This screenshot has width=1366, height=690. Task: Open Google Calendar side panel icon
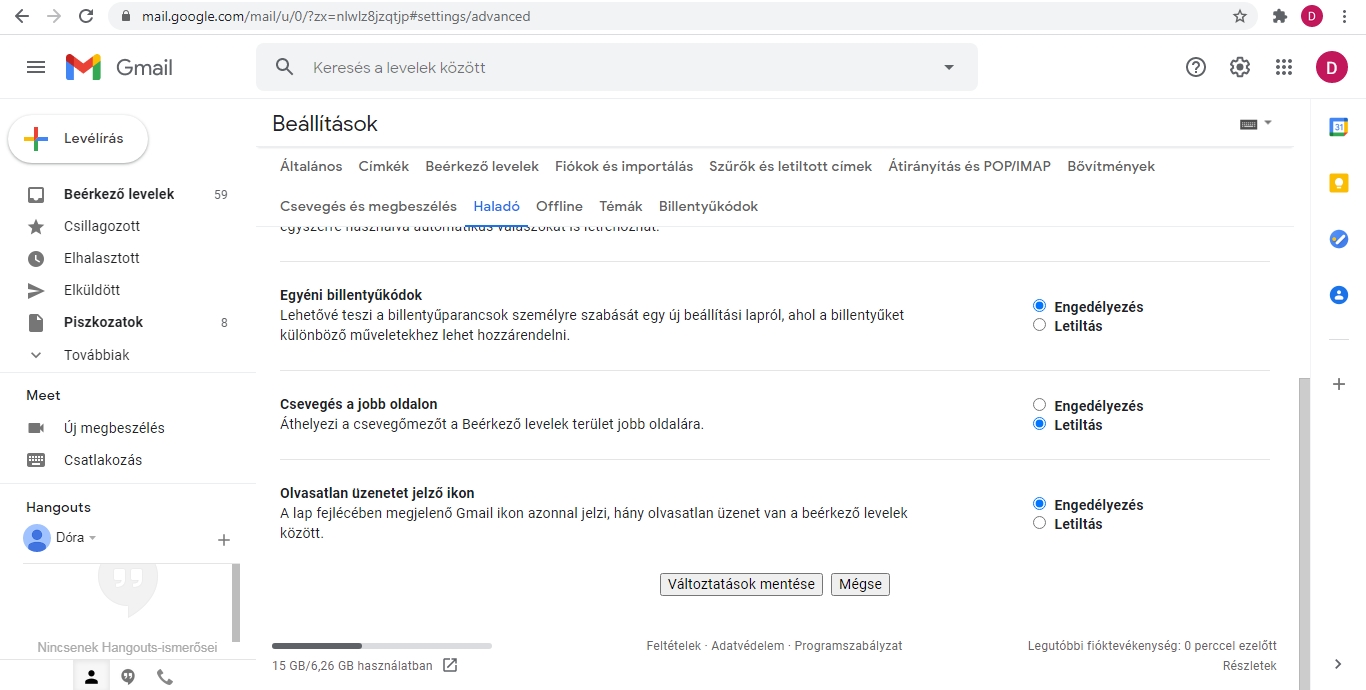click(1338, 127)
